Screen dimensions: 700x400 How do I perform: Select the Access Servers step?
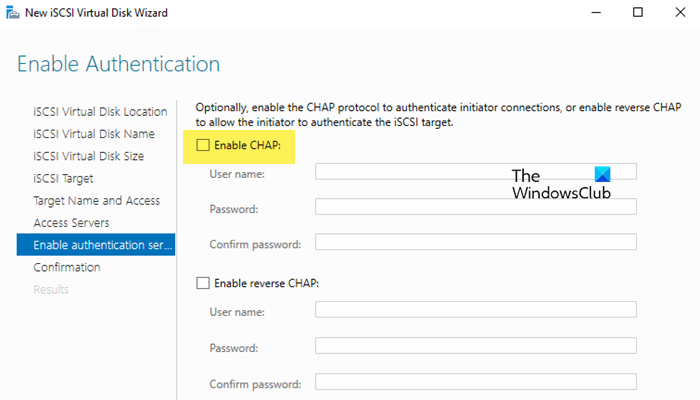click(x=71, y=223)
